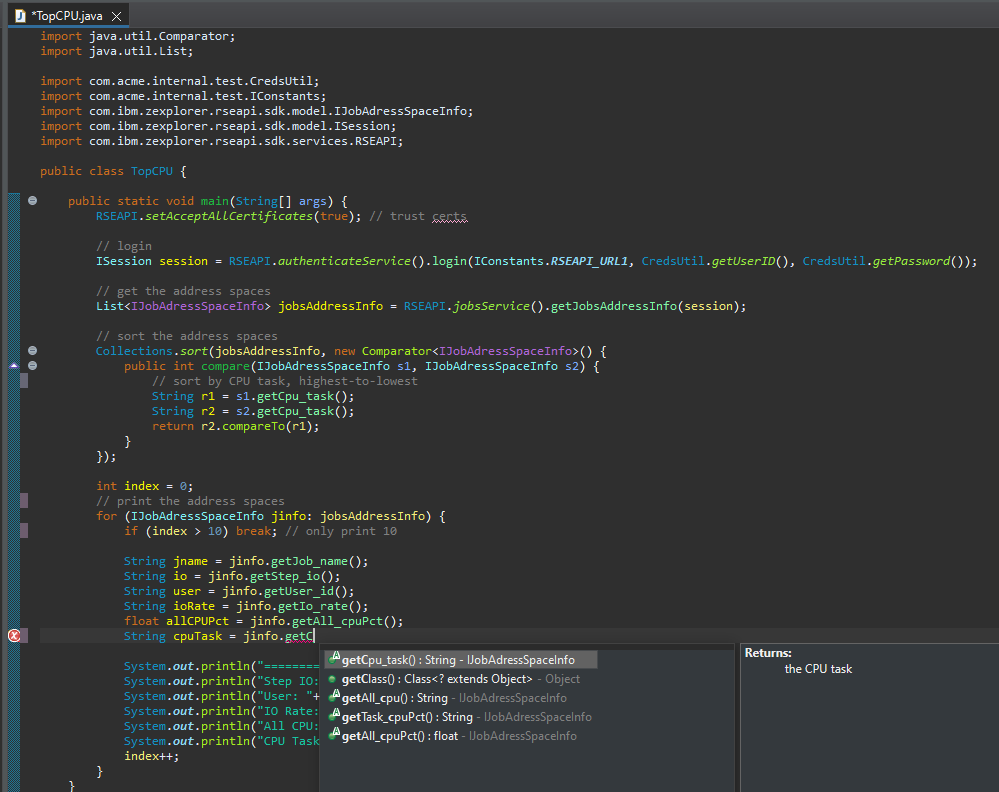Image resolution: width=999 pixels, height=792 pixels.
Task: Click the override indicator arrow beside compare method
Action: point(14,366)
